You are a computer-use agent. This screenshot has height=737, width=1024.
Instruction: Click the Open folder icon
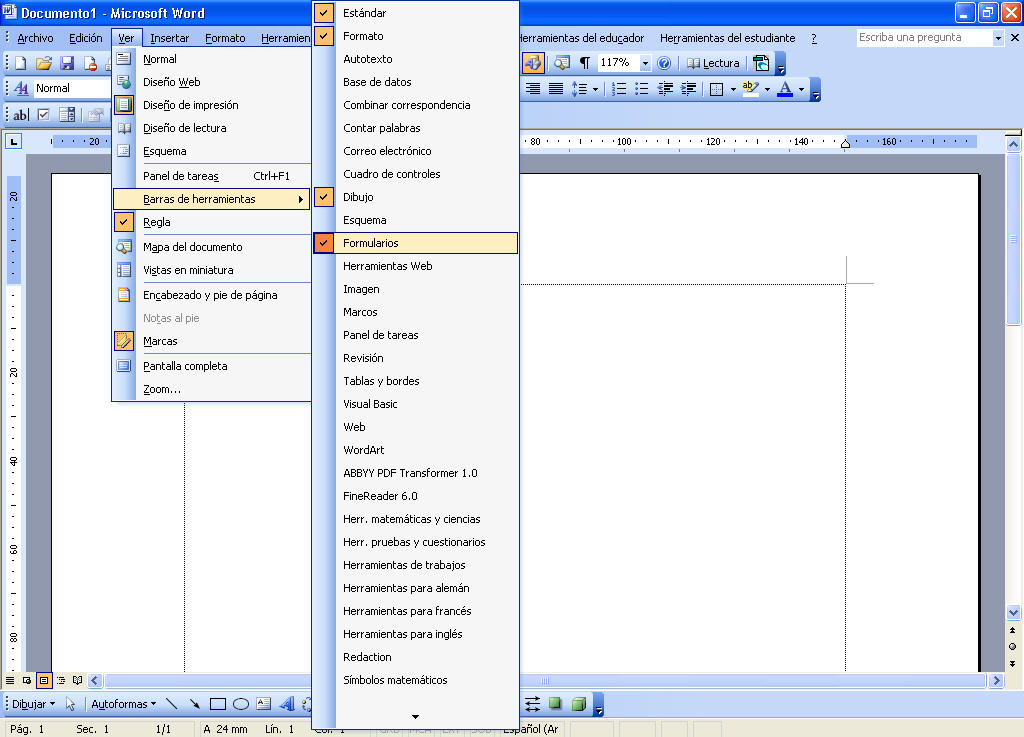44,63
